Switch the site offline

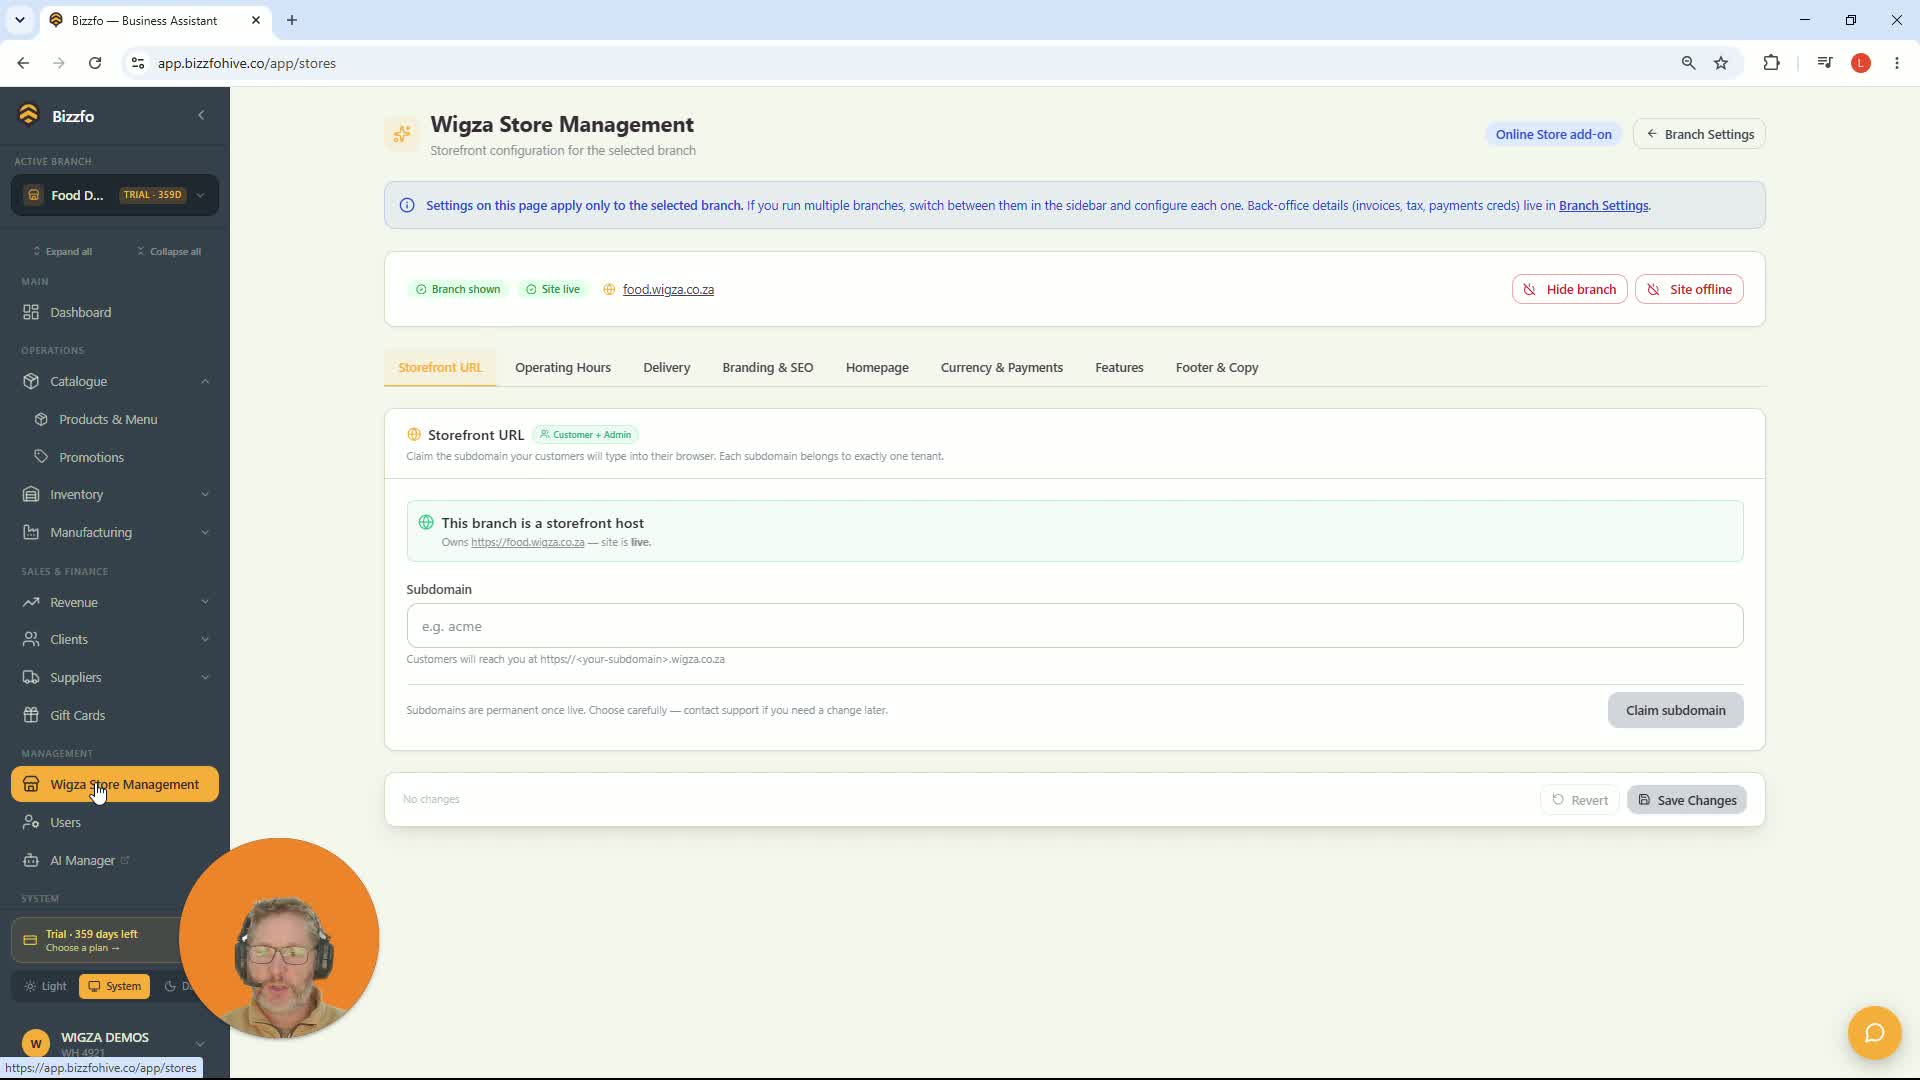tap(1689, 289)
